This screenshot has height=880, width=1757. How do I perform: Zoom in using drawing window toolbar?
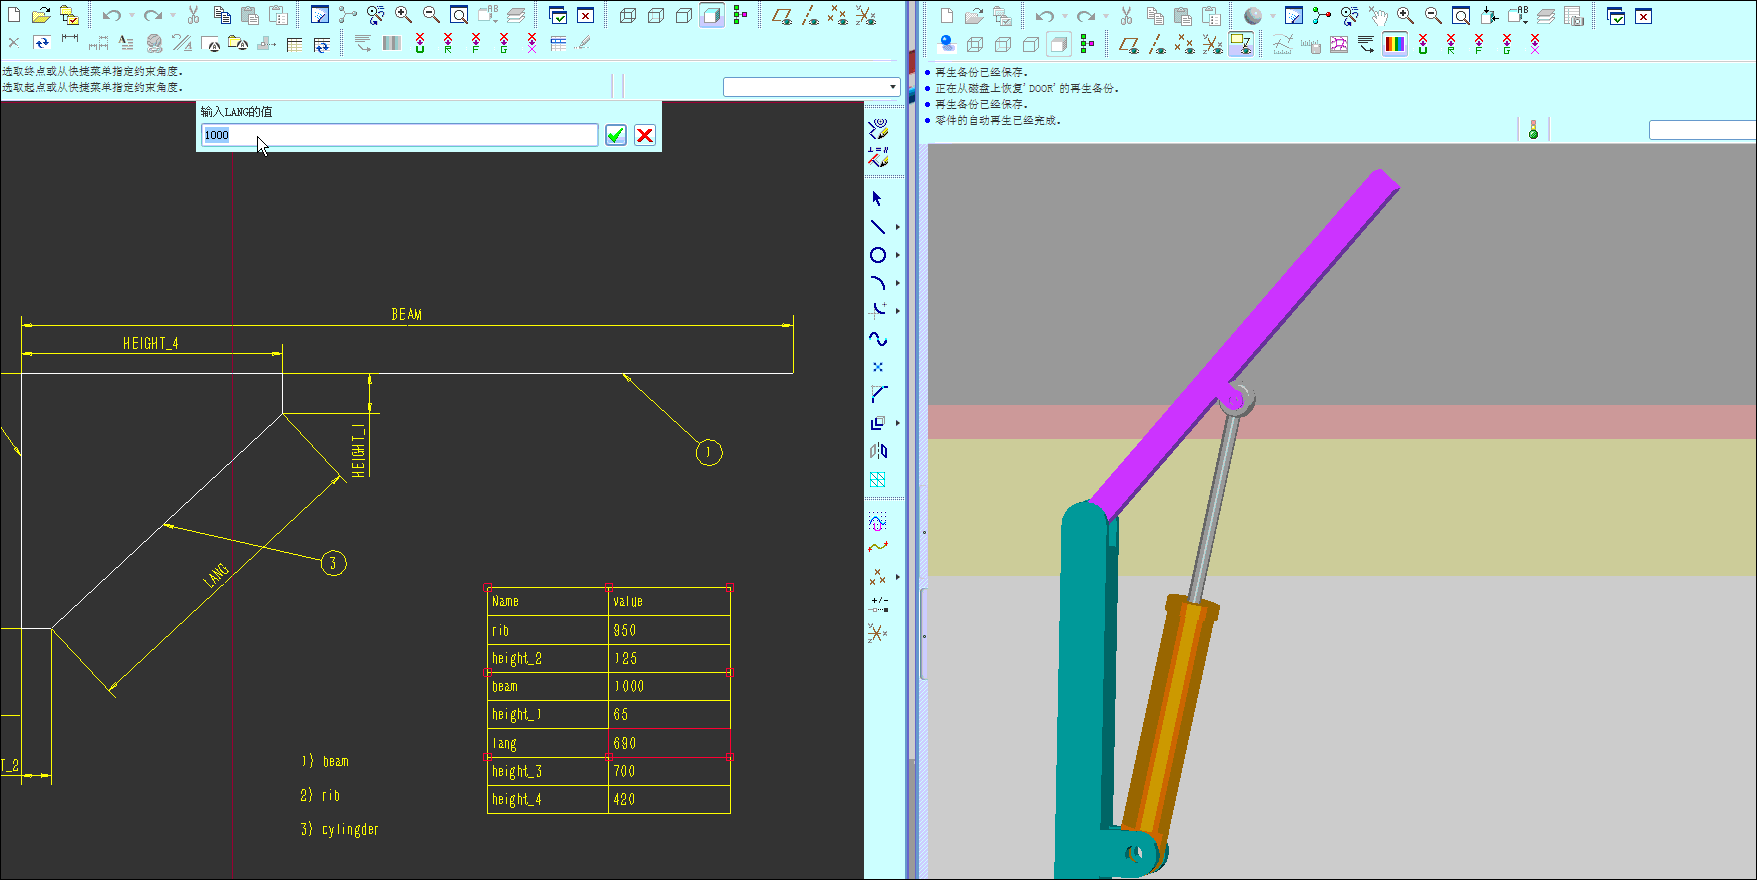coord(403,15)
